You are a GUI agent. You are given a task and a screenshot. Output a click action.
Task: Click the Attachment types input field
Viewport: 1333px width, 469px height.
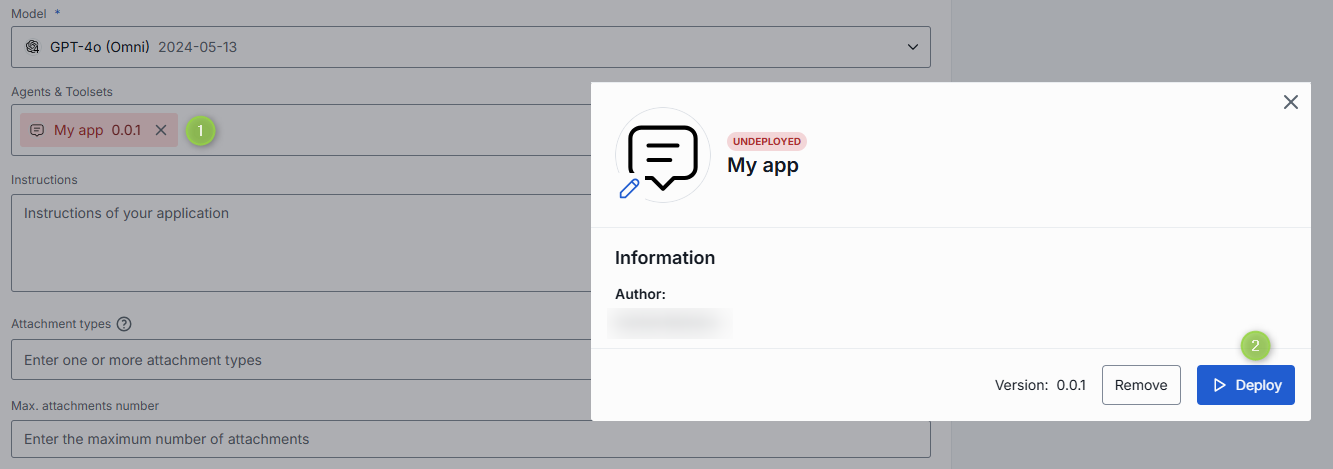click(300, 360)
